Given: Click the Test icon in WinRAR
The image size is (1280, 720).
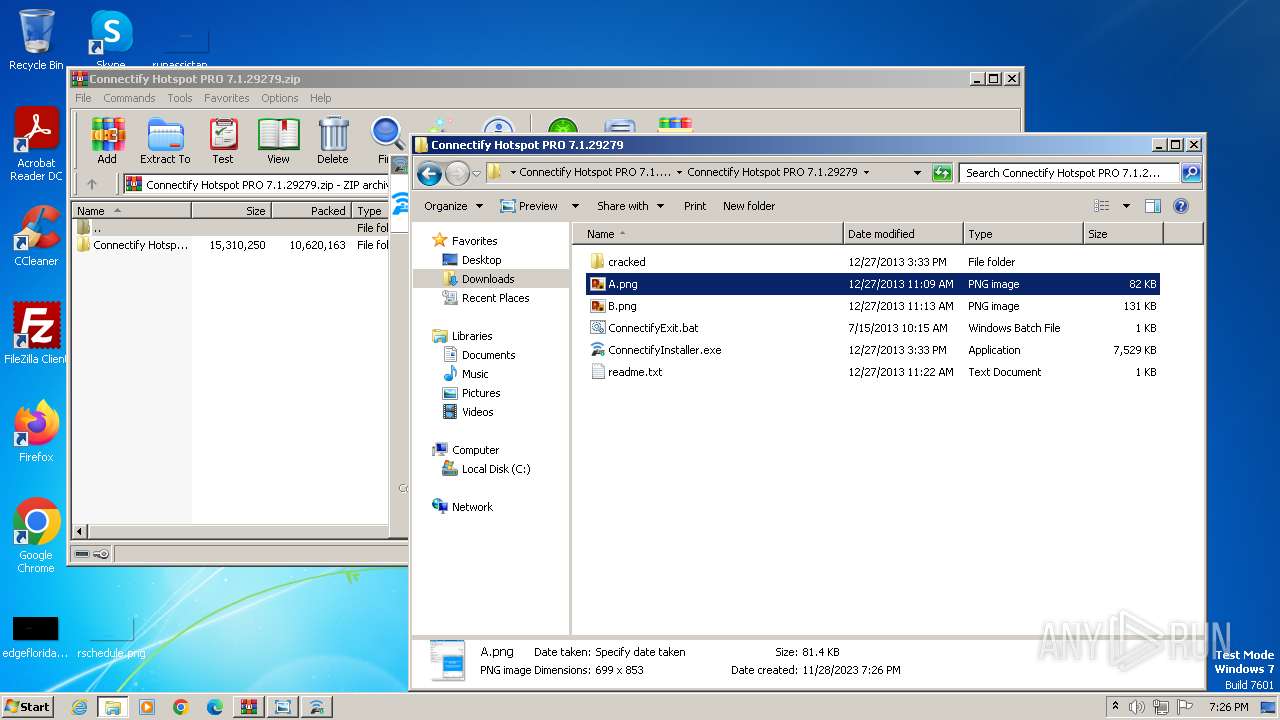Looking at the screenshot, I should 223,141.
